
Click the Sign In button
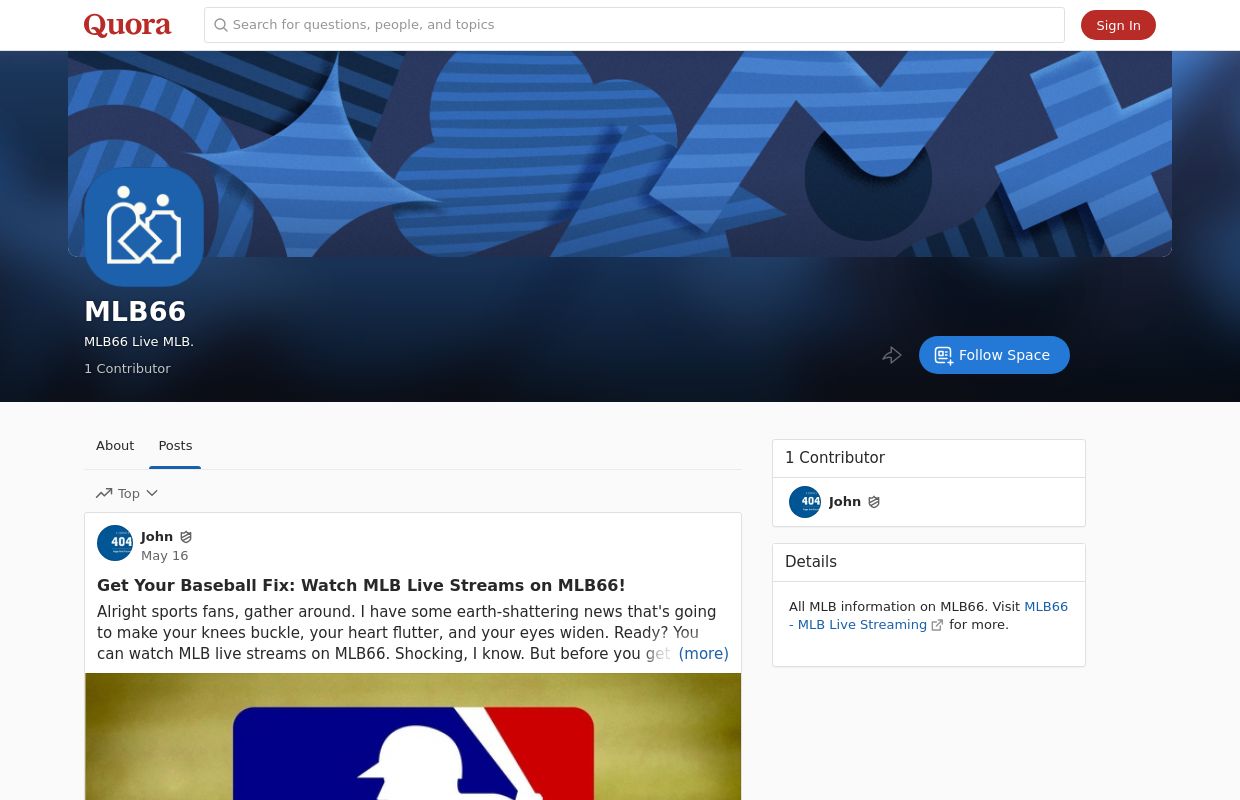click(x=1118, y=25)
